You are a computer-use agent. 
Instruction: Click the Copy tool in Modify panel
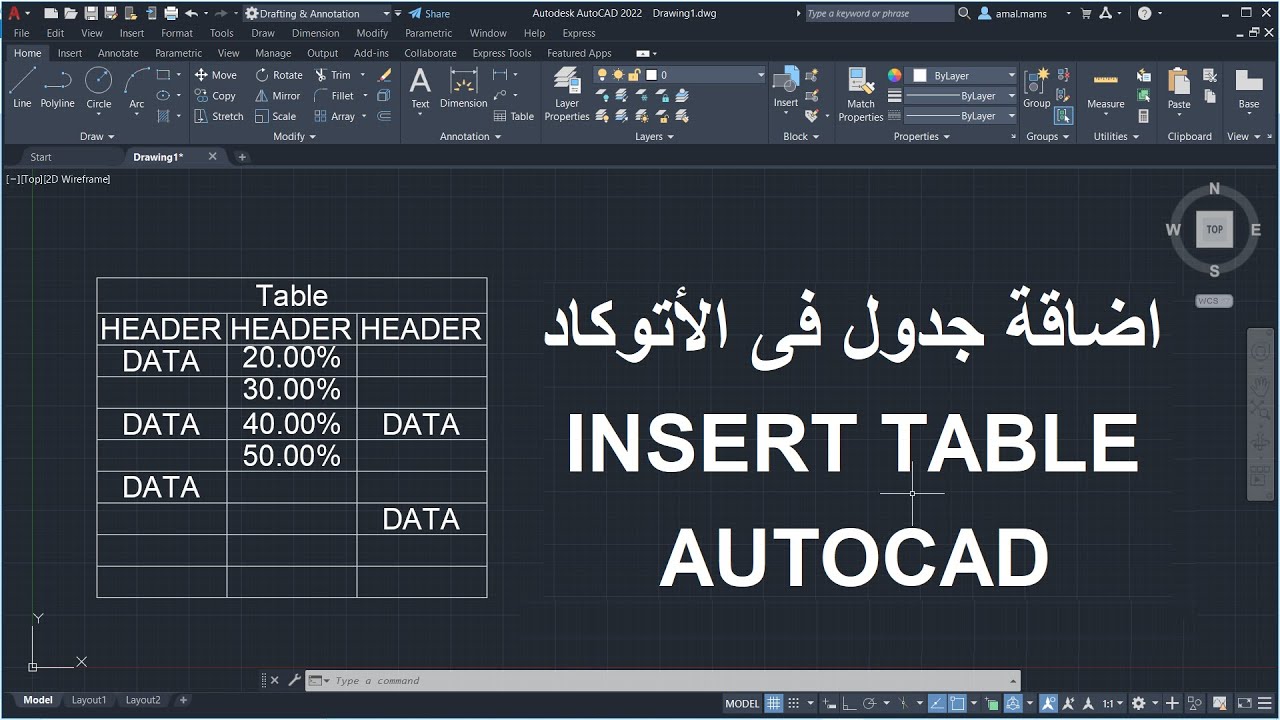(215, 96)
